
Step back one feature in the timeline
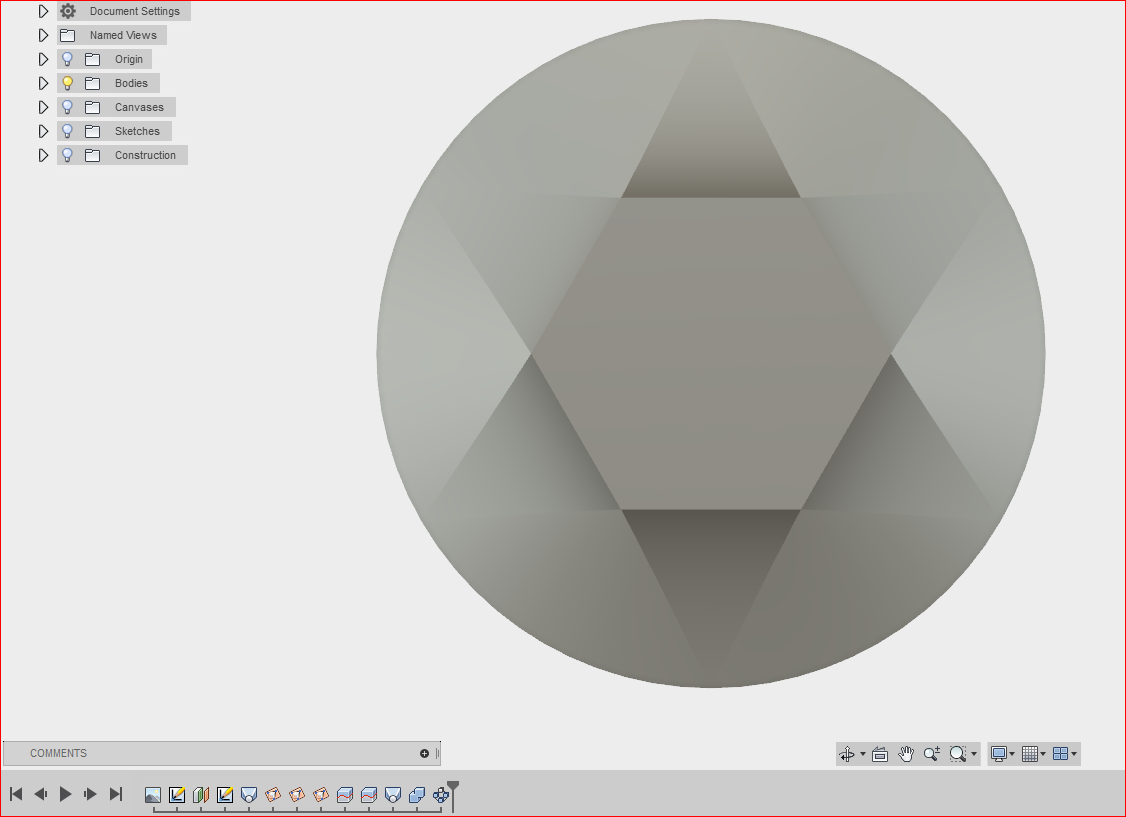(41, 794)
